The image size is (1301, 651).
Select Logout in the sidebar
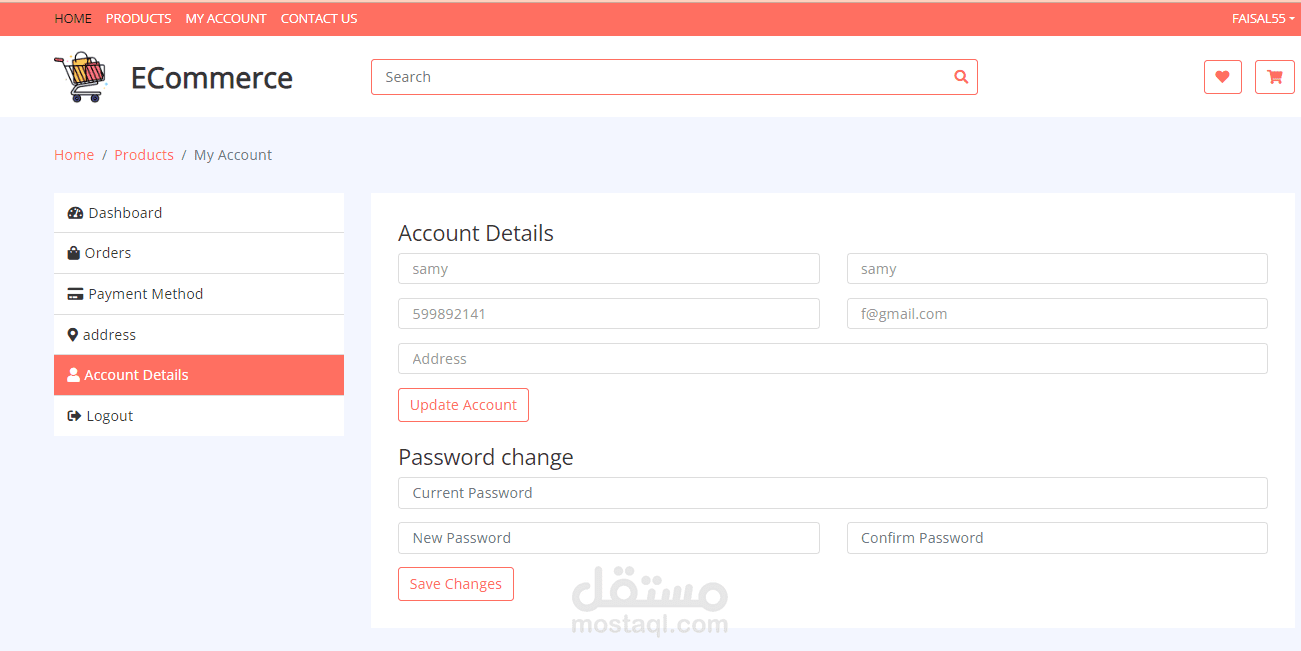199,416
